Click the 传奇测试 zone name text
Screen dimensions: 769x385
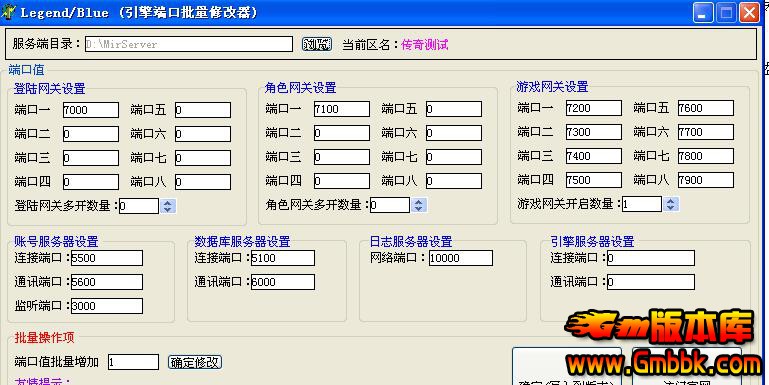(425, 45)
